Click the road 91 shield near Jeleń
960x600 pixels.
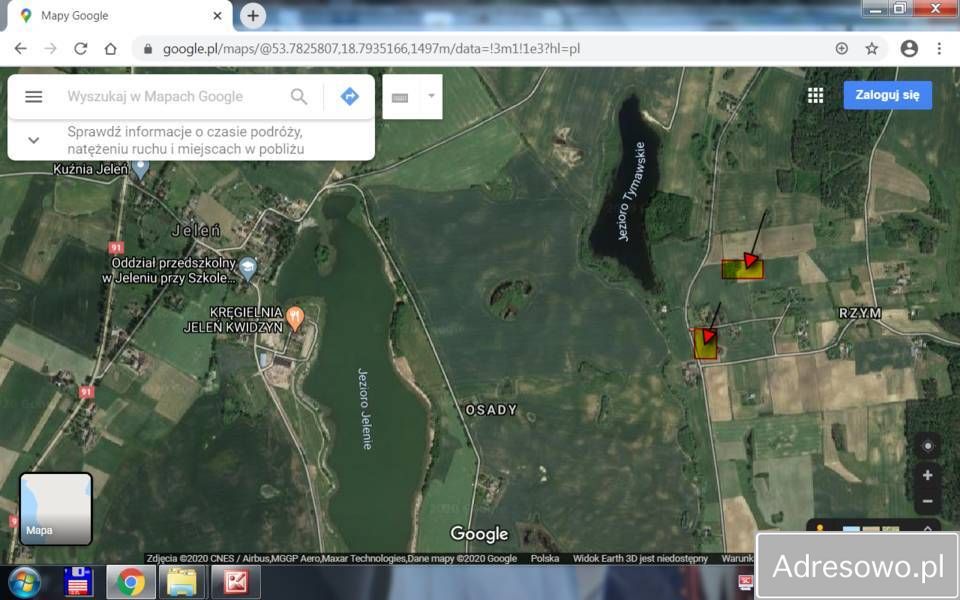point(116,247)
